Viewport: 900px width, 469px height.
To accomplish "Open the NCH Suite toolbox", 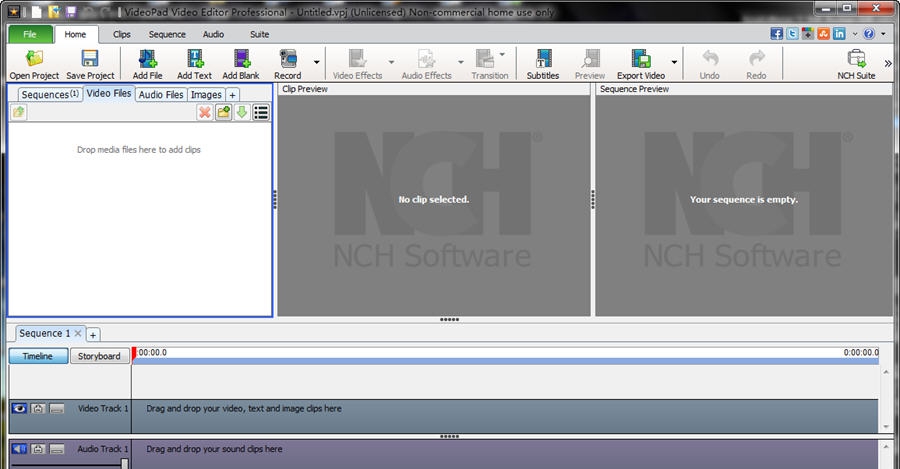I will tap(856, 64).
